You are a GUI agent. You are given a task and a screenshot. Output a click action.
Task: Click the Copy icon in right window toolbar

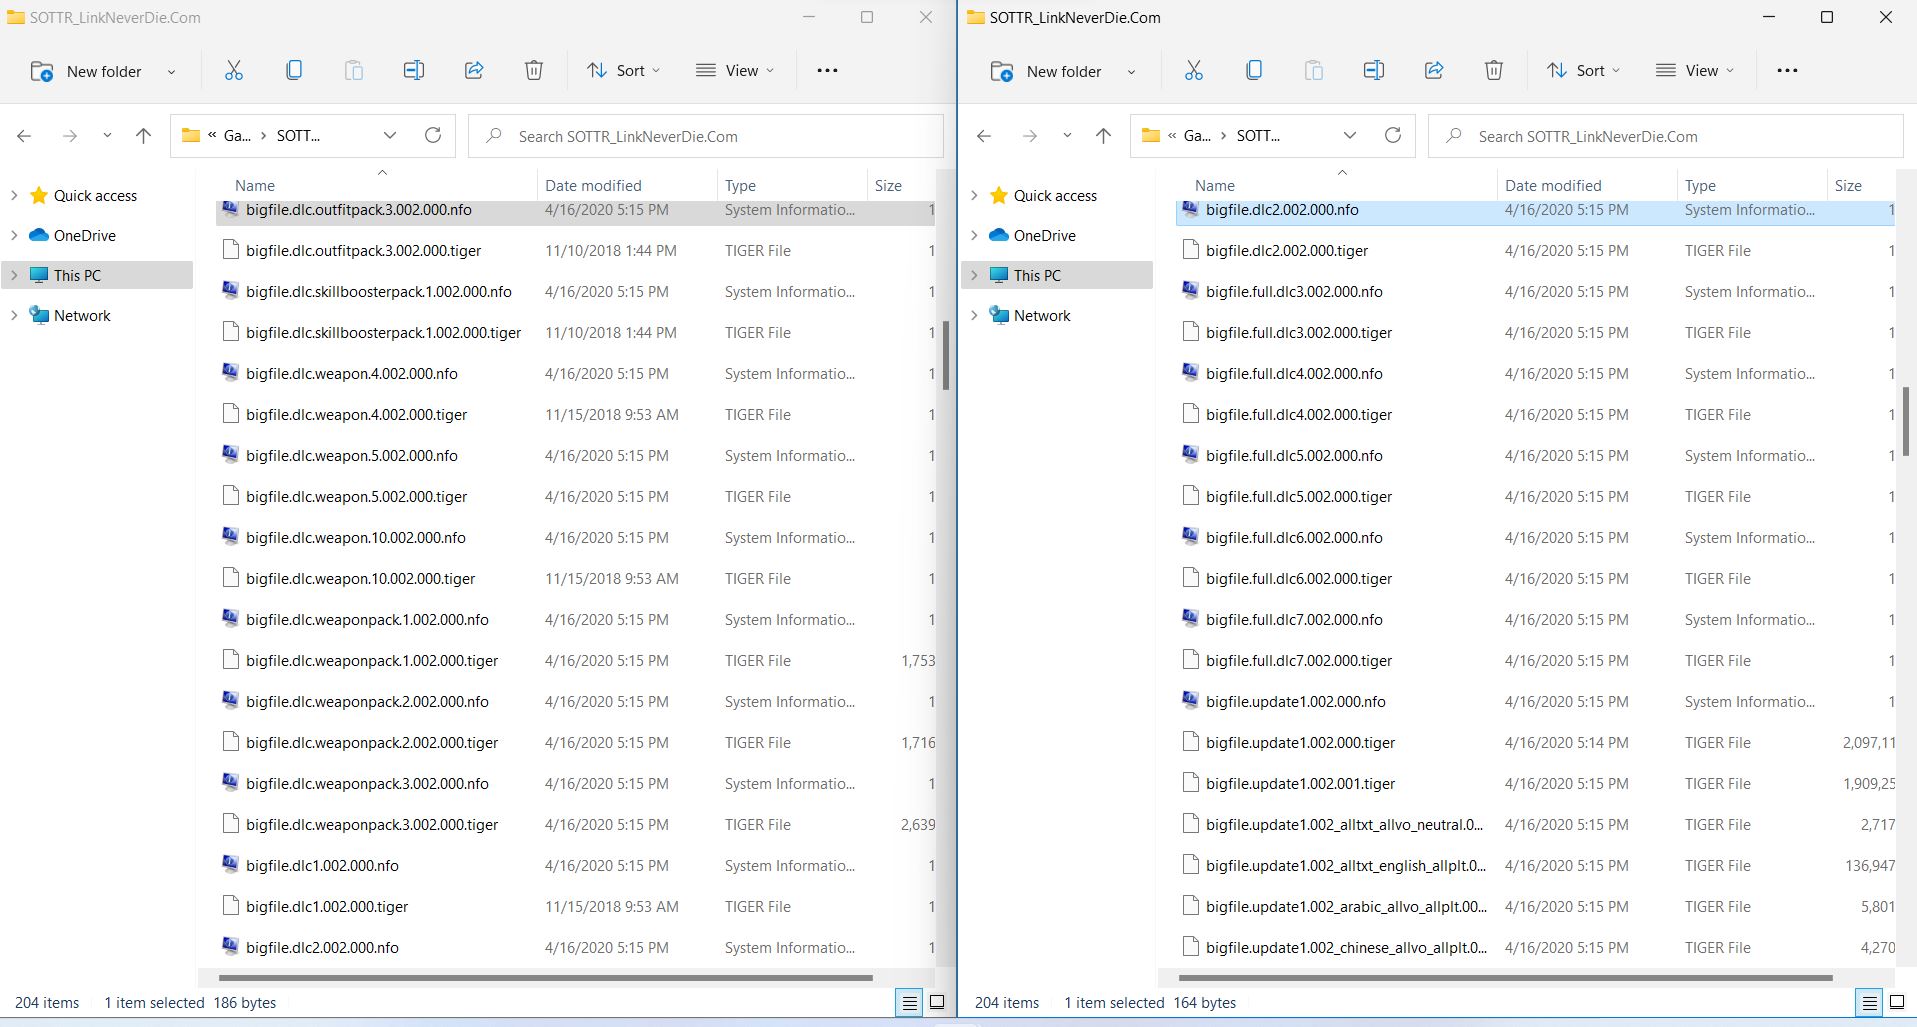[1253, 70]
